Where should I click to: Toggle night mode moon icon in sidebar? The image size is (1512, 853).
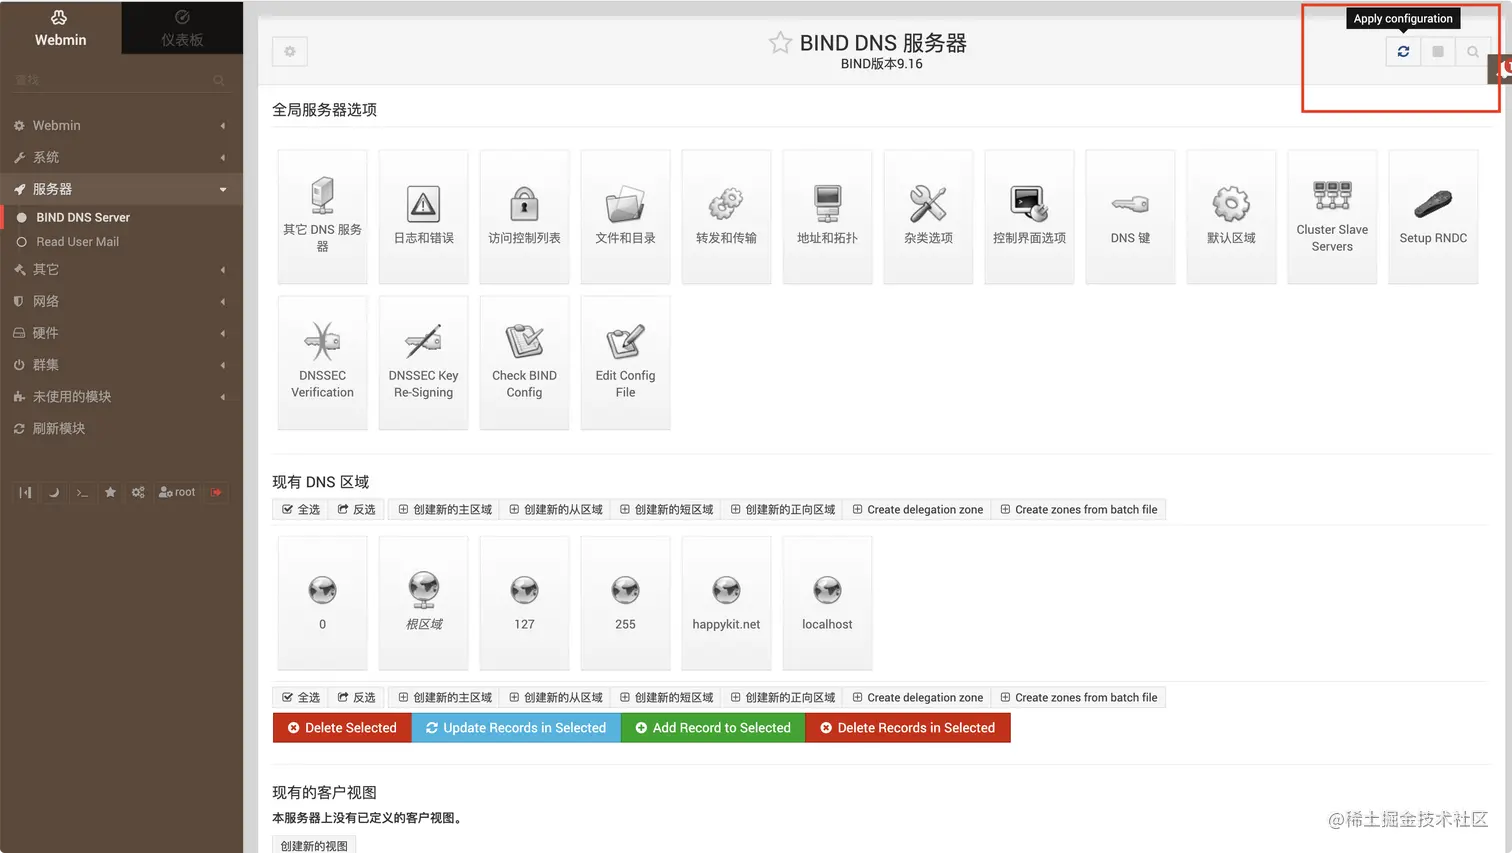point(54,492)
